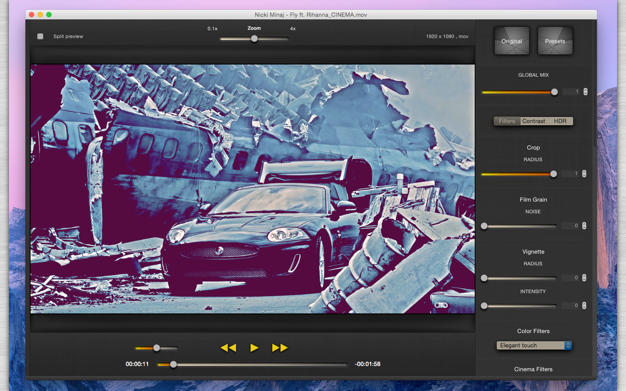Image resolution: width=626 pixels, height=391 pixels.
Task: Switch to the Filters tab
Action: [507, 121]
